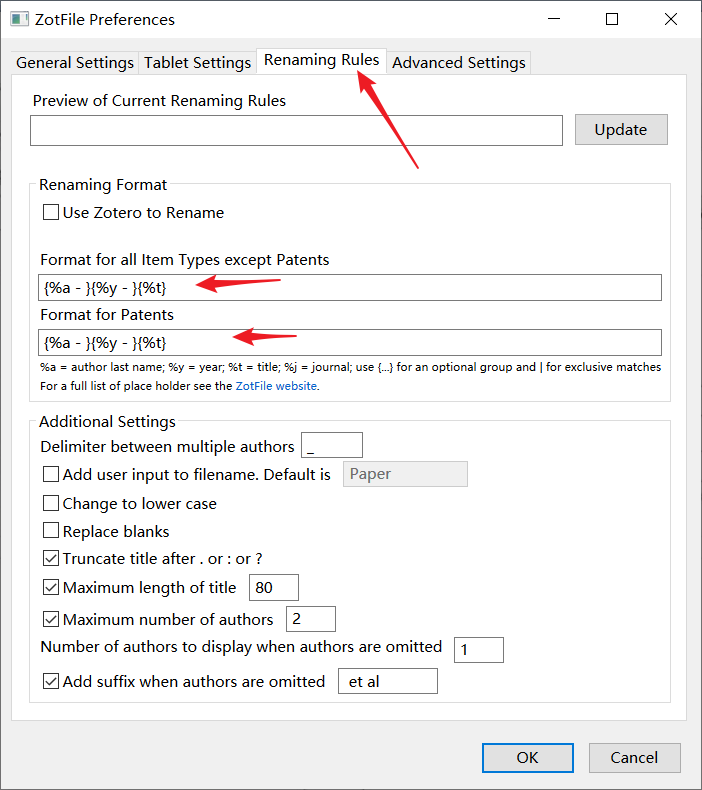The width and height of the screenshot is (702, 790).
Task: Click the Additional Settings group label
Action: click(107, 422)
